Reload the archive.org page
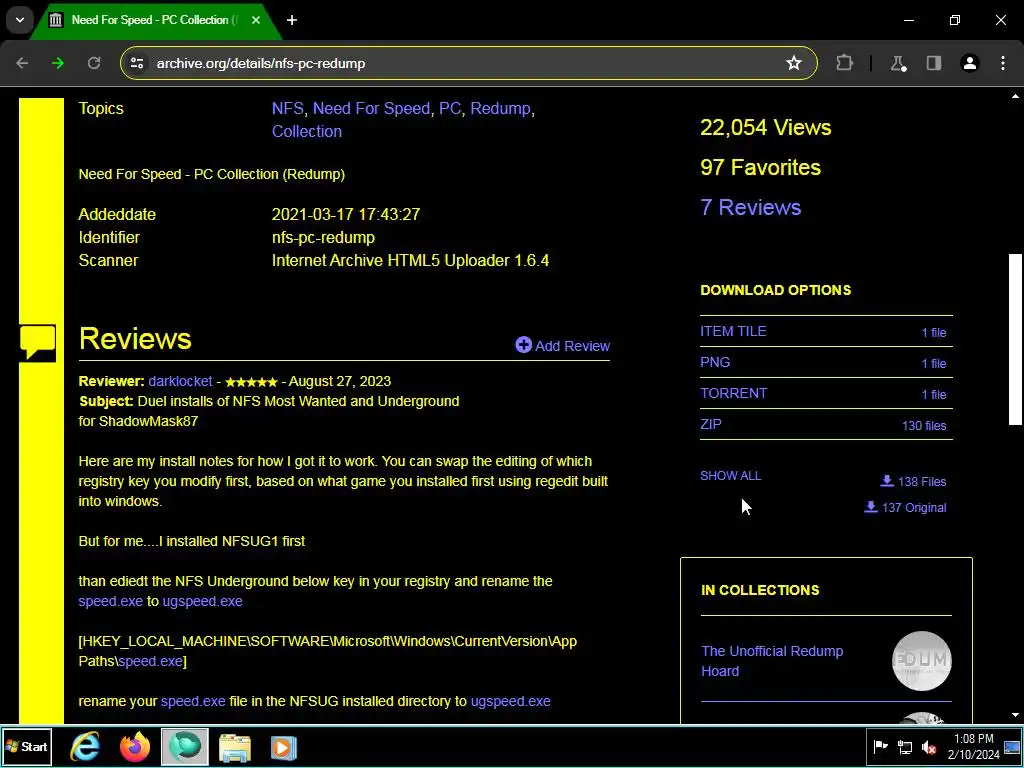The height and width of the screenshot is (768, 1024). tap(94, 63)
